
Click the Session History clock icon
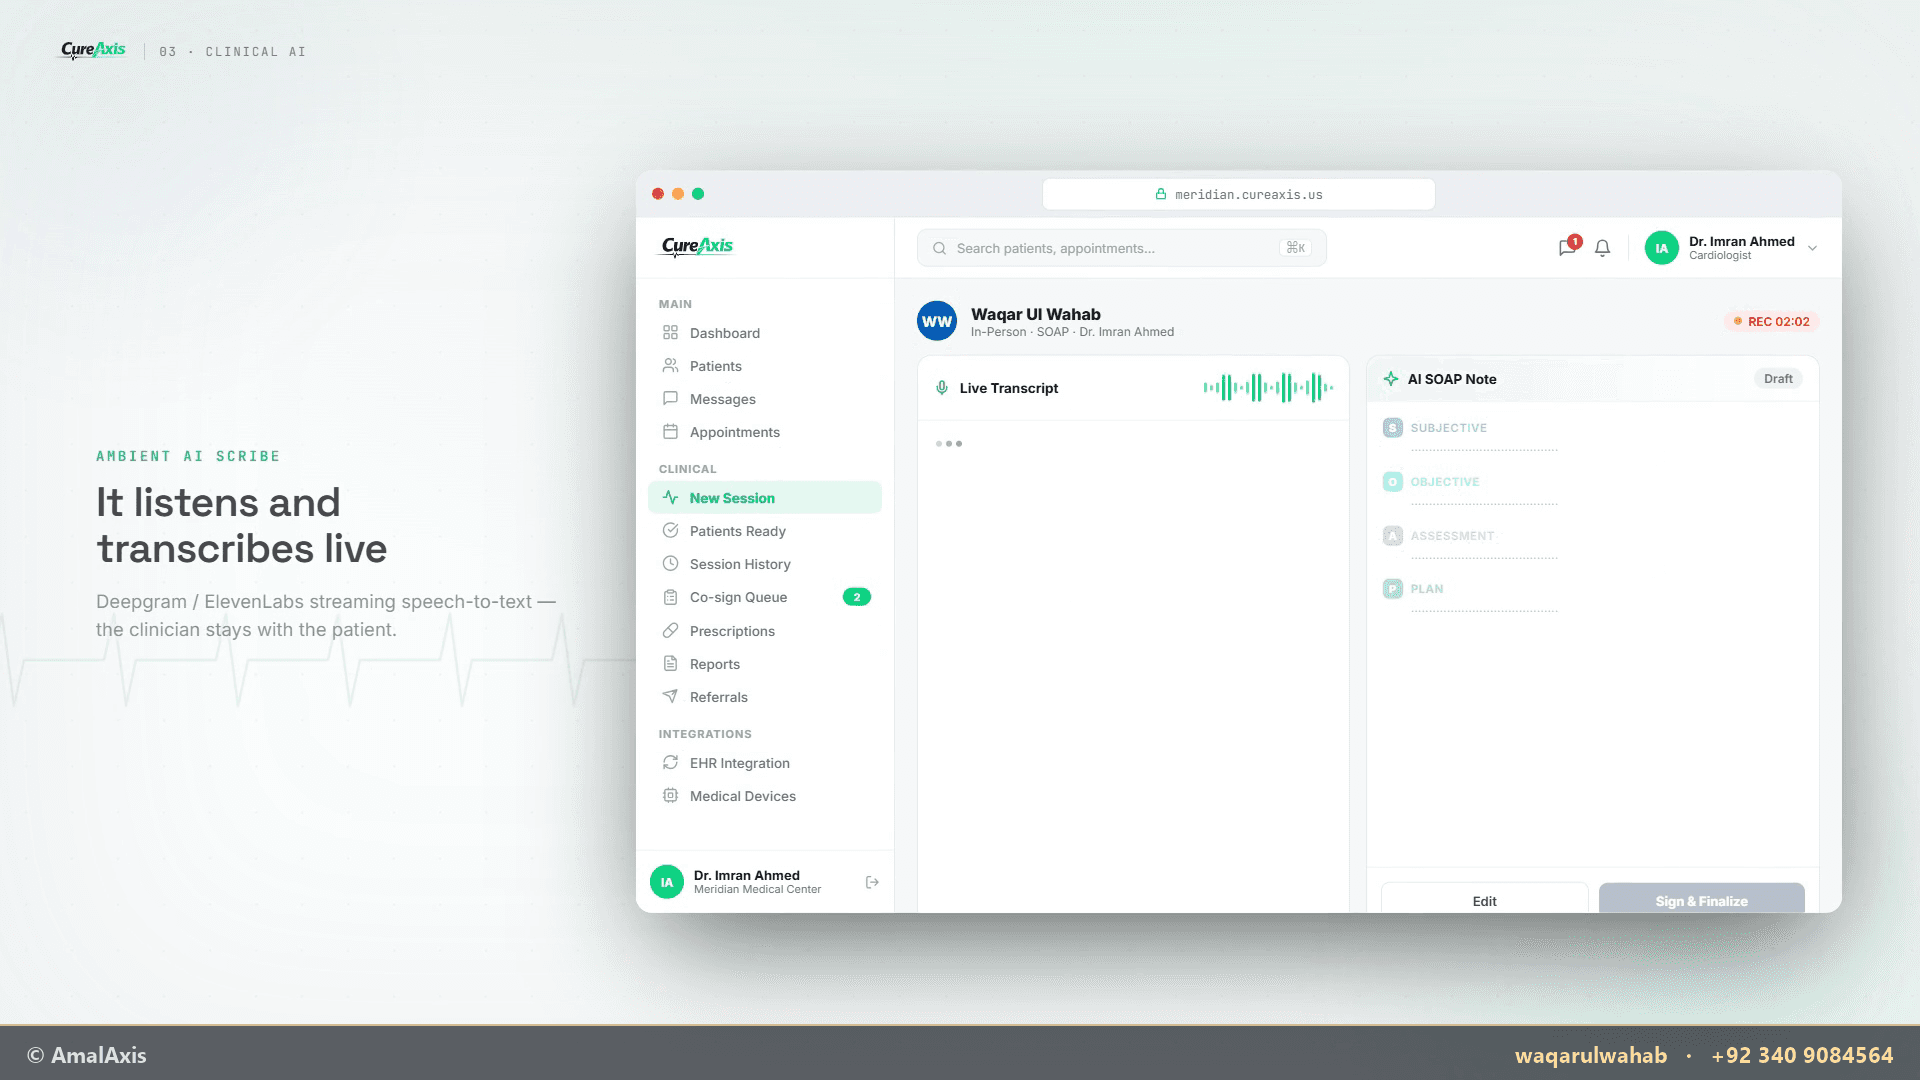click(x=670, y=564)
